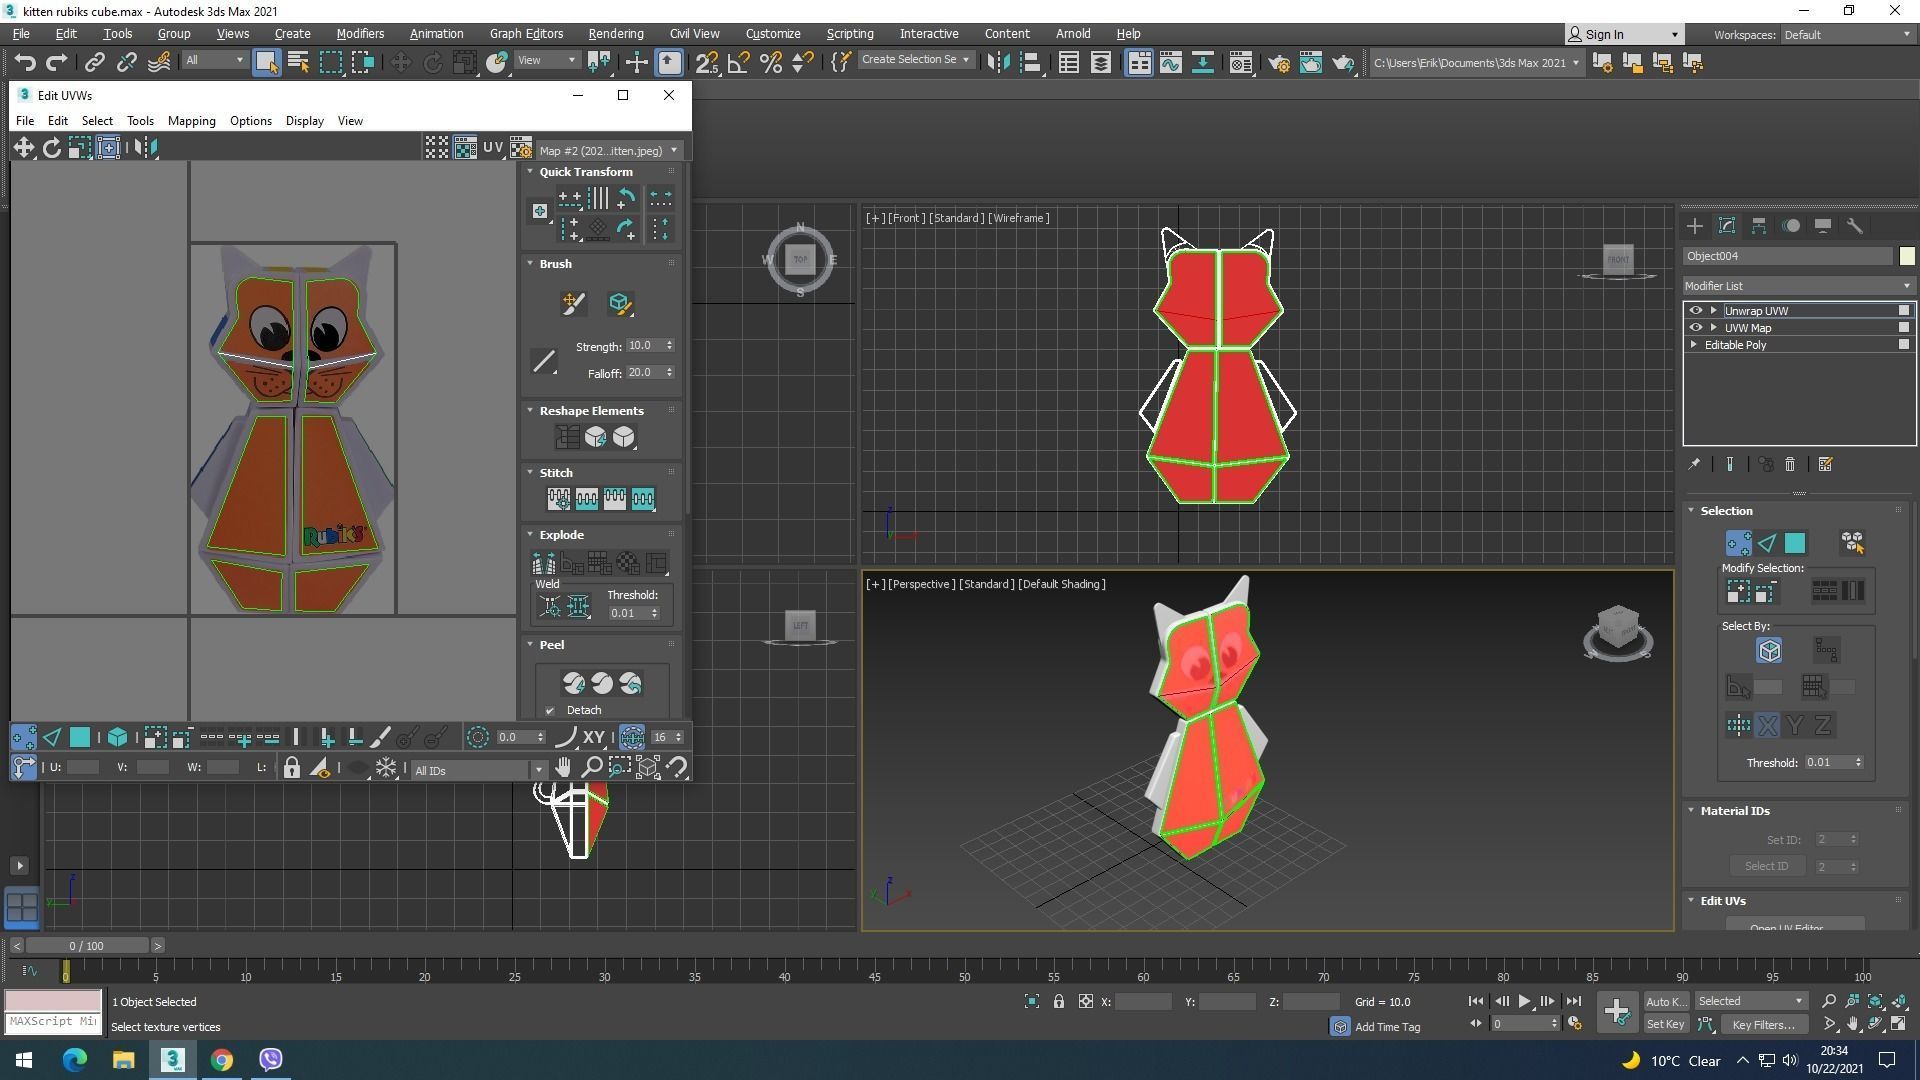Click the Quick Peel icon in Peel rollout
This screenshot has height=1080, width=1920.
pyautogui.click(x=574, y=683)
